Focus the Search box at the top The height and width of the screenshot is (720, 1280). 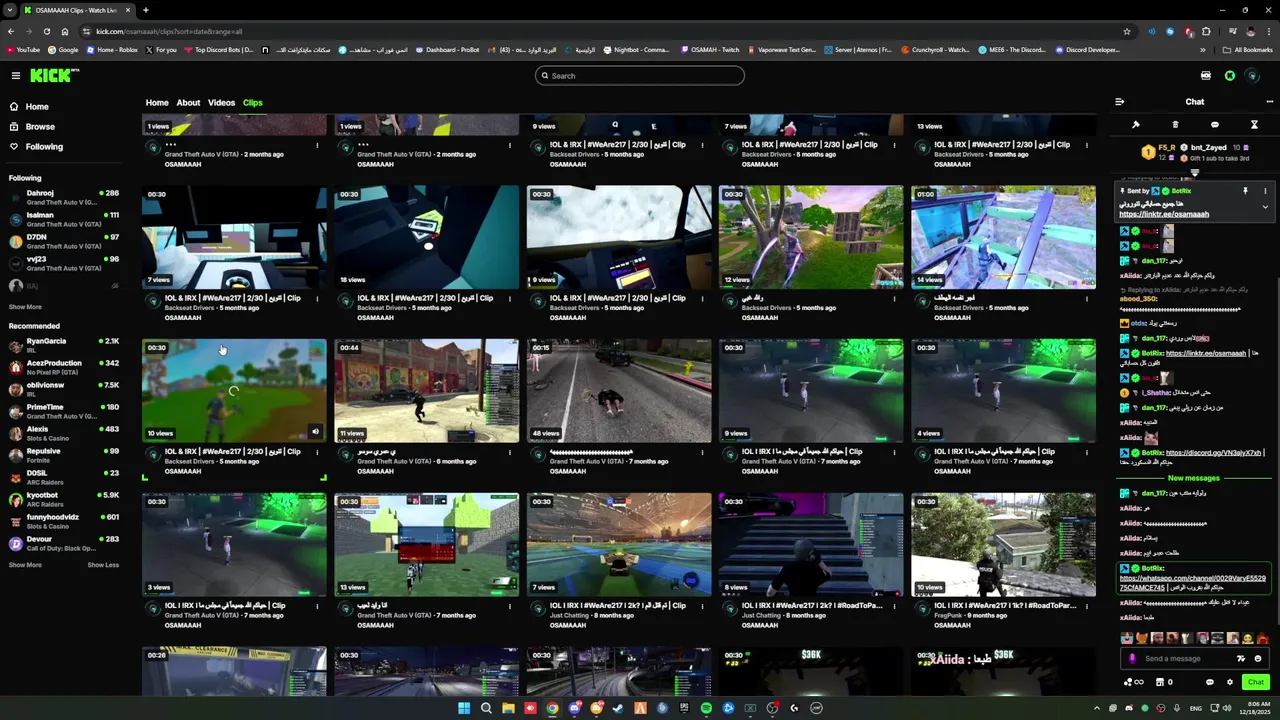click(x=640, y=76)
